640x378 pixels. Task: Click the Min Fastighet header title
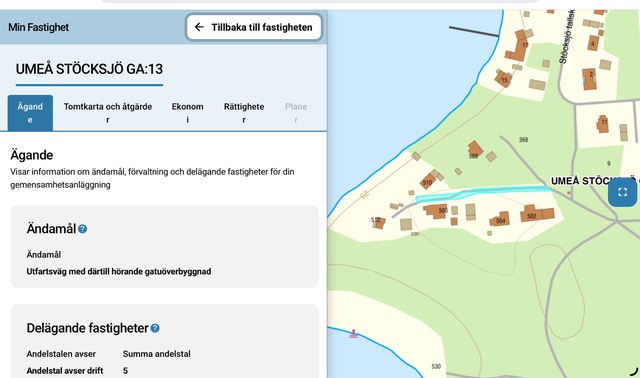pyautogui.click(x=38, y=27)
